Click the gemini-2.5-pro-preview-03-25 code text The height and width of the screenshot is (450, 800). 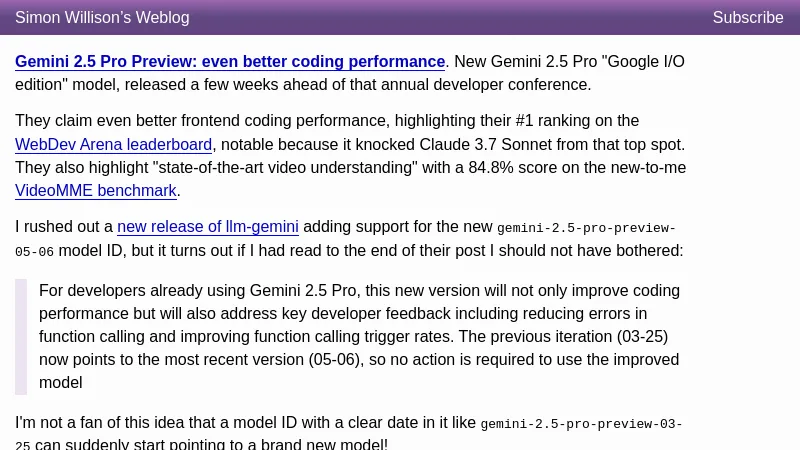580,425
